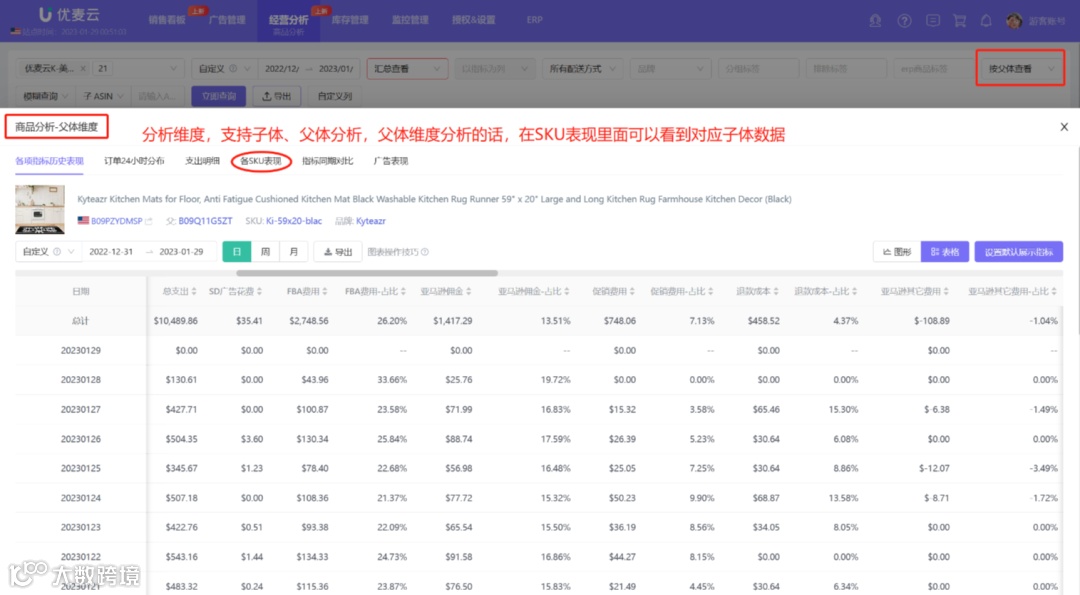
Task: Sort by 退款成本-占比 column arrows
Action: tap(855, 291)
